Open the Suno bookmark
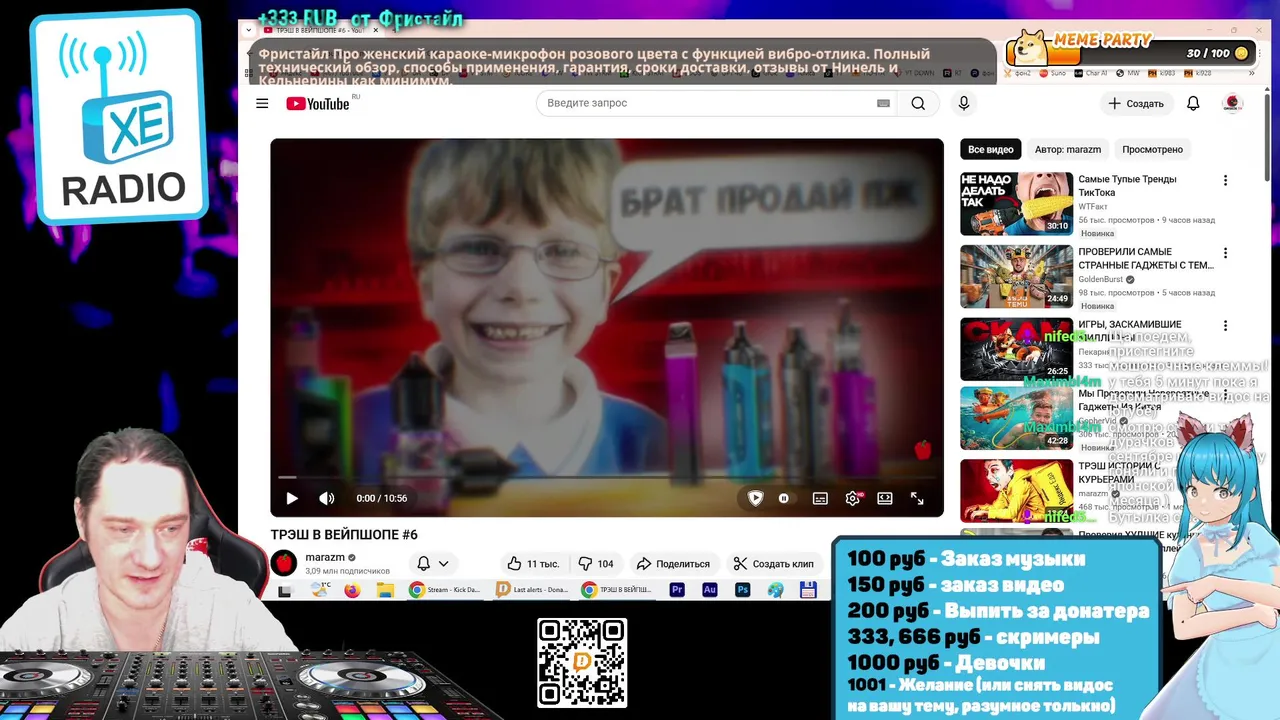This screenshot has height=720, width=1280. [x=1052, y=73]
